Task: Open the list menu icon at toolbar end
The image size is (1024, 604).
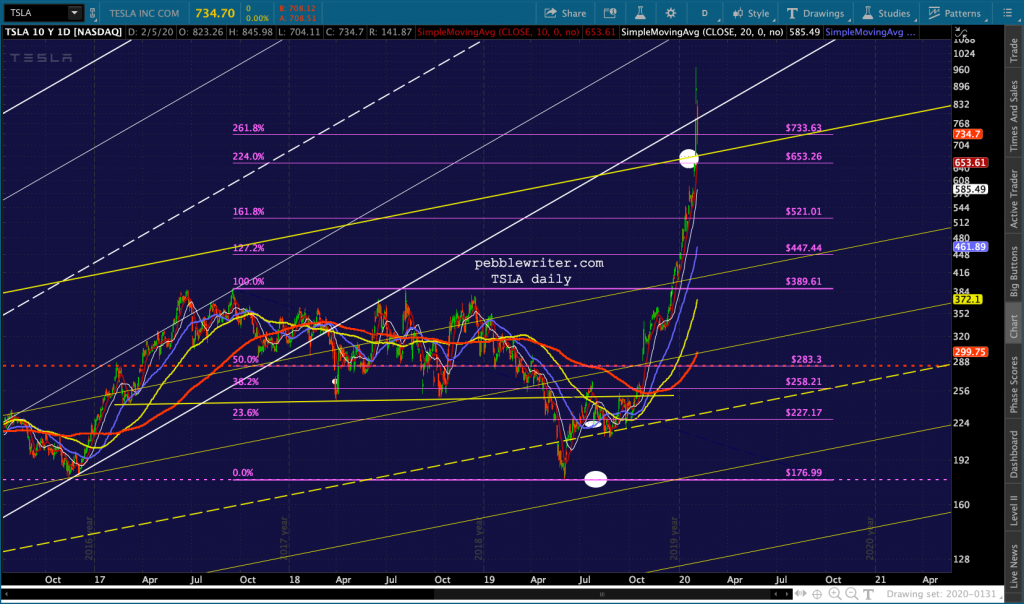Action: 1007,13
